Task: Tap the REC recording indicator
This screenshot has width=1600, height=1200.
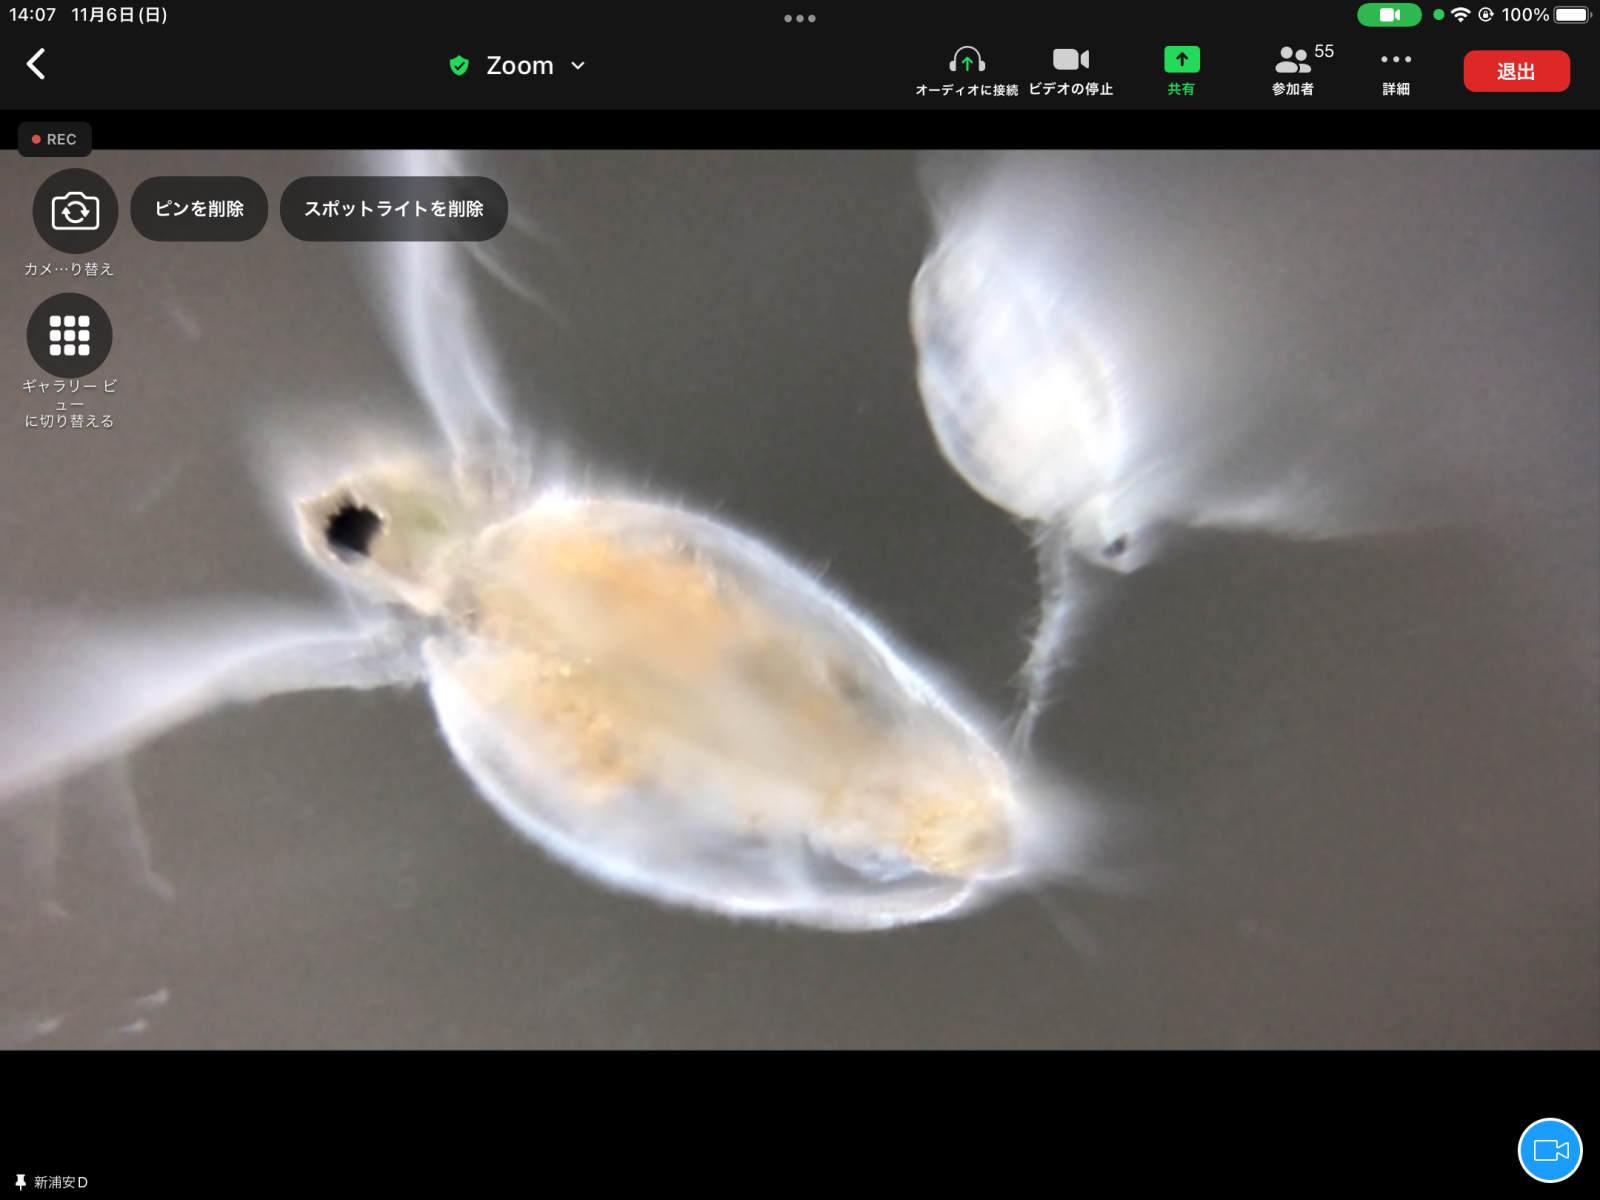Action: [55, 139]
